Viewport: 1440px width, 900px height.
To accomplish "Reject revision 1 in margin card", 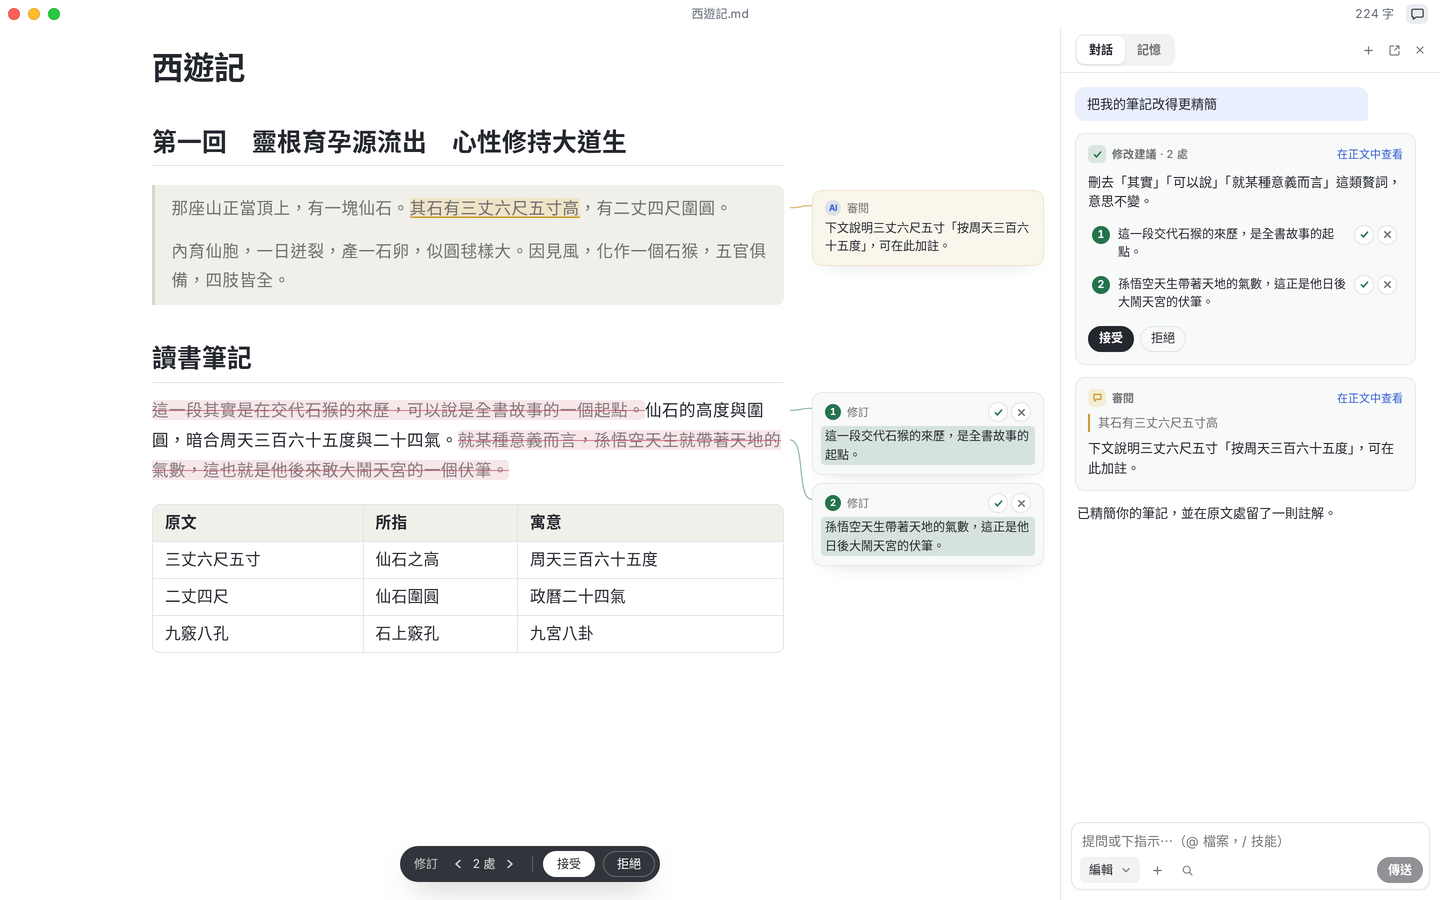I will pyautogui.click(x=1021, y=412).
